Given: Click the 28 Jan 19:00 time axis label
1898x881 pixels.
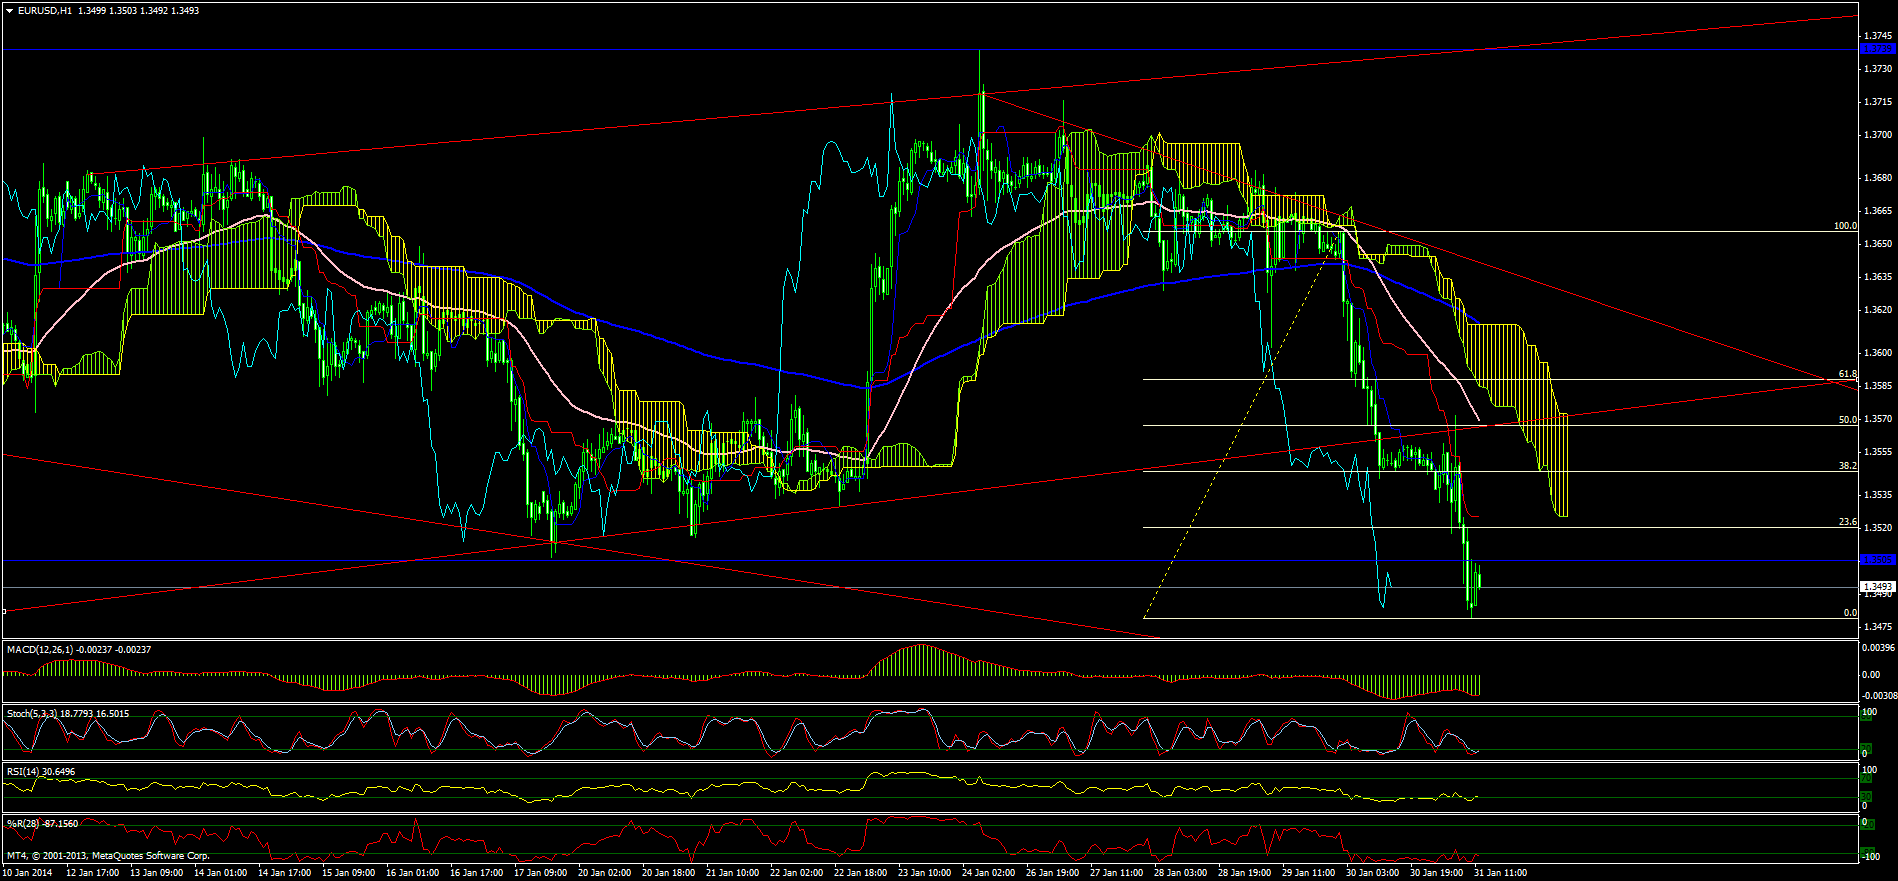Looking at the screenshot, I should tap(1244, 873).
